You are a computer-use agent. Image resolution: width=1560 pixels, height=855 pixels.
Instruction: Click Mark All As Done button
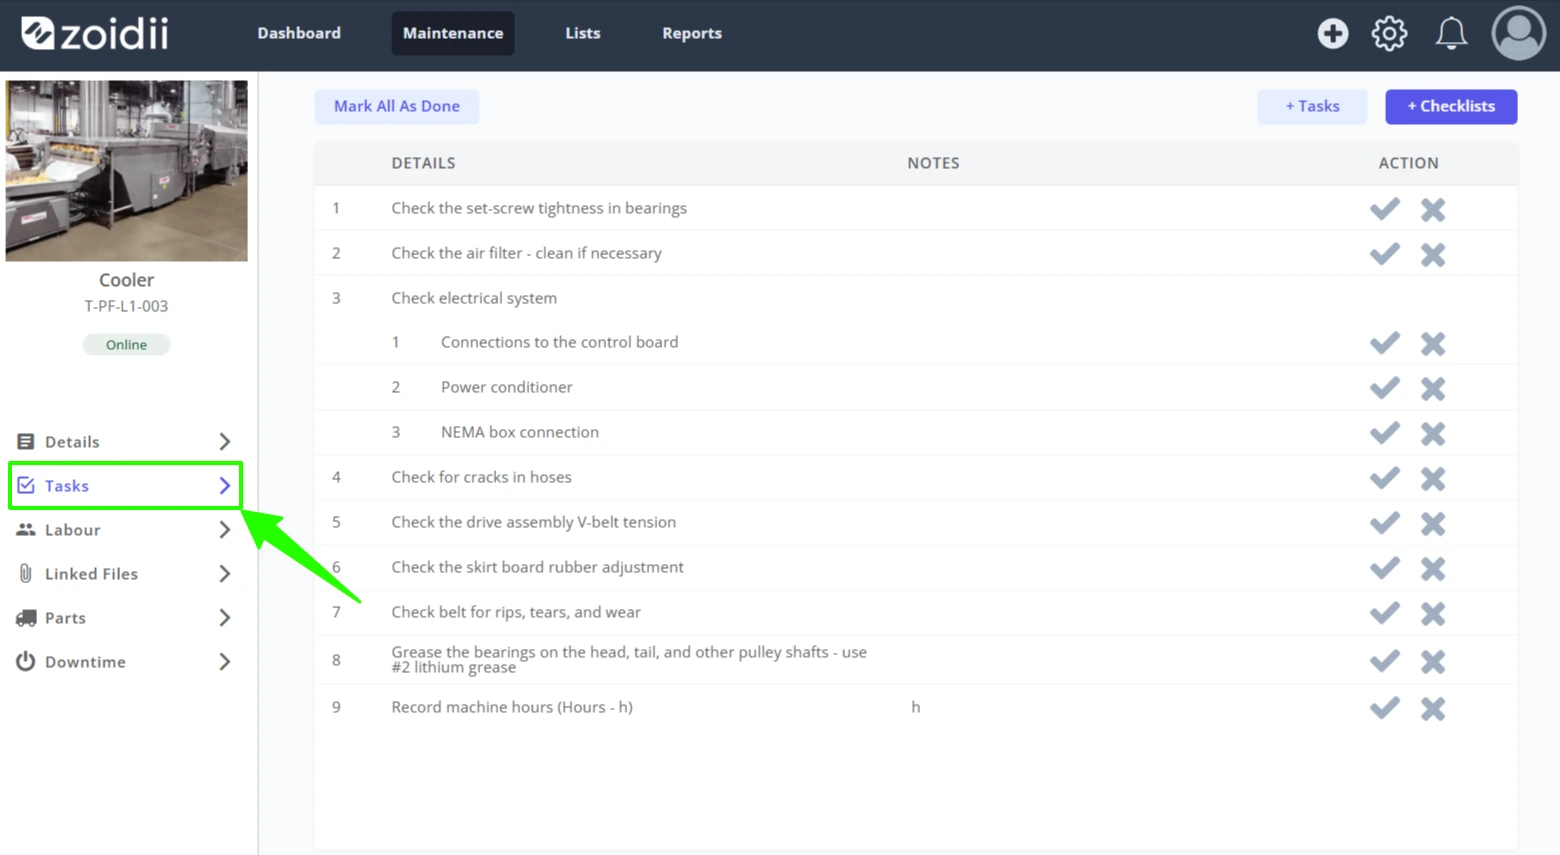coord(397,106)
